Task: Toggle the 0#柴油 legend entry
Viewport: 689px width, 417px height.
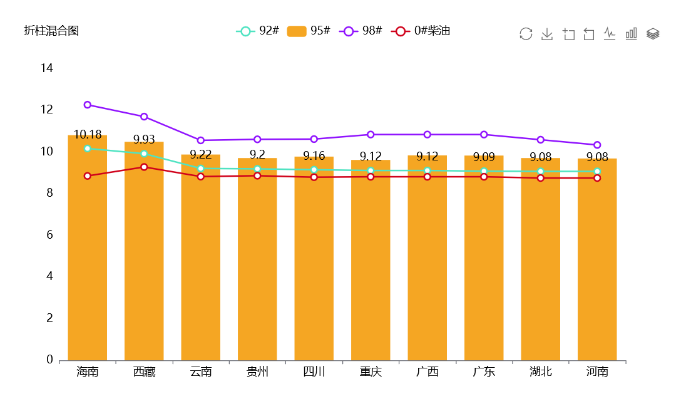Action: pyautogui.click(x=421, y=31)
